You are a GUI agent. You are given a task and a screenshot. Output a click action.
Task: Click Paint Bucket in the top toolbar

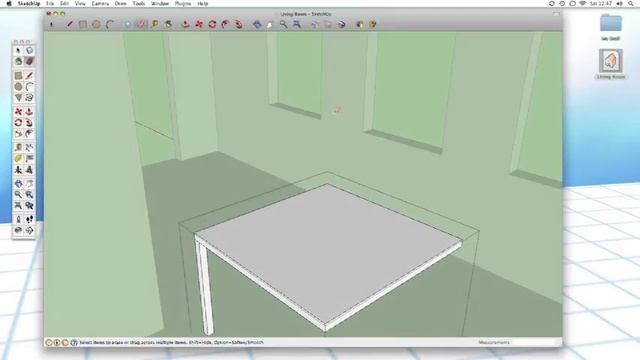pos(168,24)
